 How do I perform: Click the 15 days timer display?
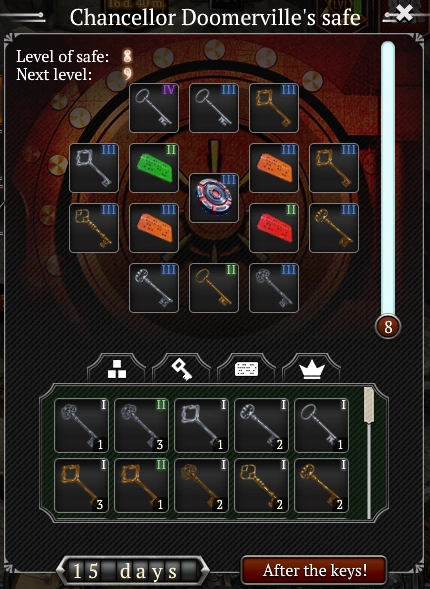[x=132, y=571]
